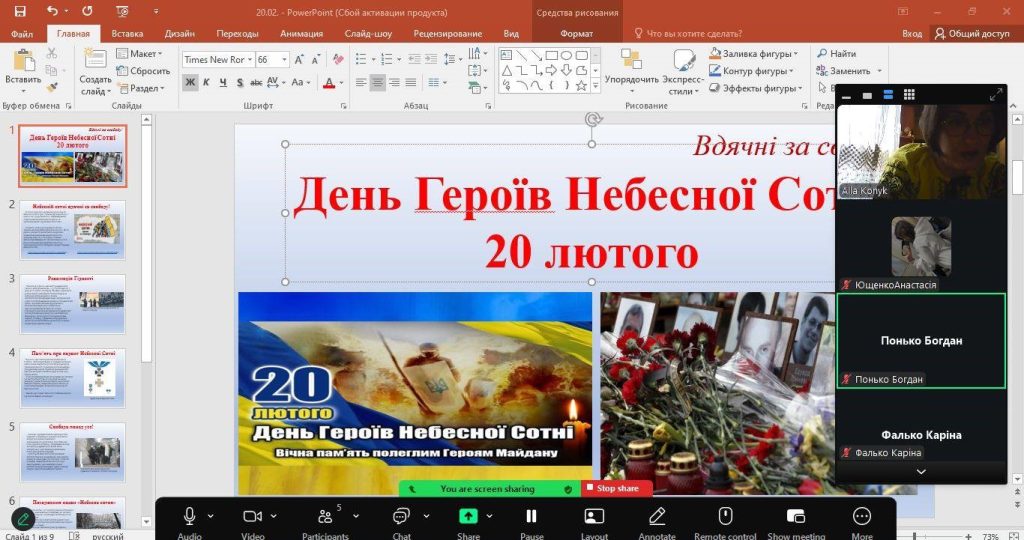Click the Вход sign-in link
Screen dimensions: 1024x540
[912, 33]
